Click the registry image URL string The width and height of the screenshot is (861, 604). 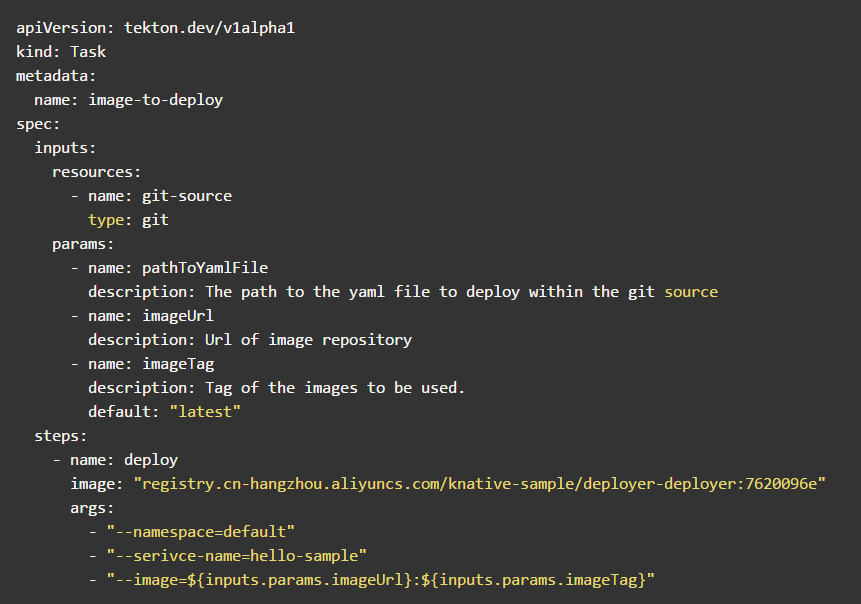click(x=479, y=484)
